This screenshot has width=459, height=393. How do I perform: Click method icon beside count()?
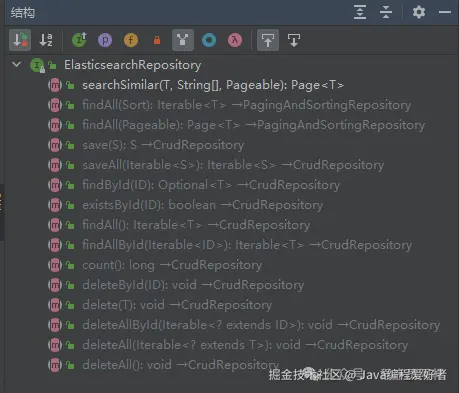55,265
